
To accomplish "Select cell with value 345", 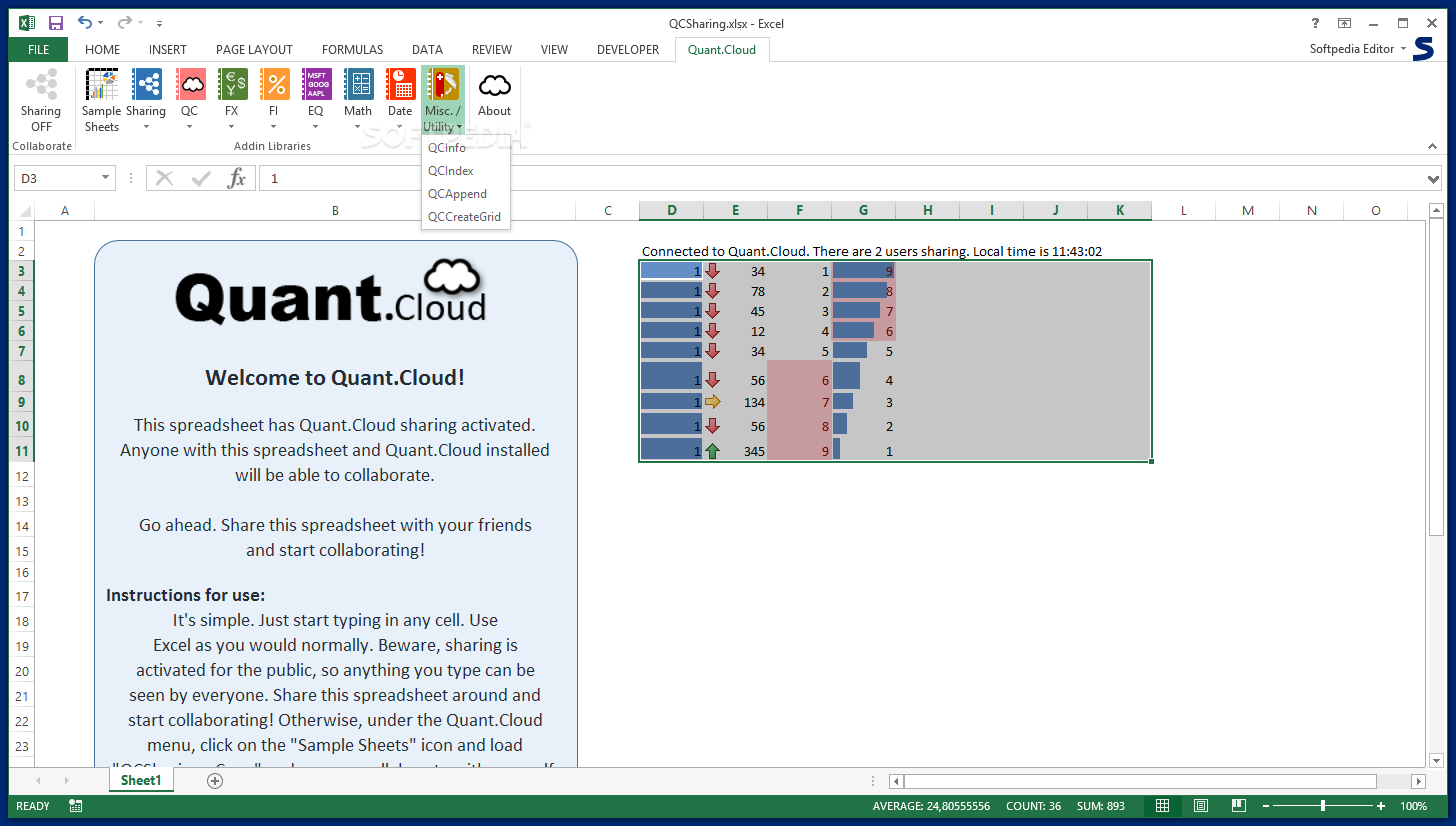I will pos(736,451).
